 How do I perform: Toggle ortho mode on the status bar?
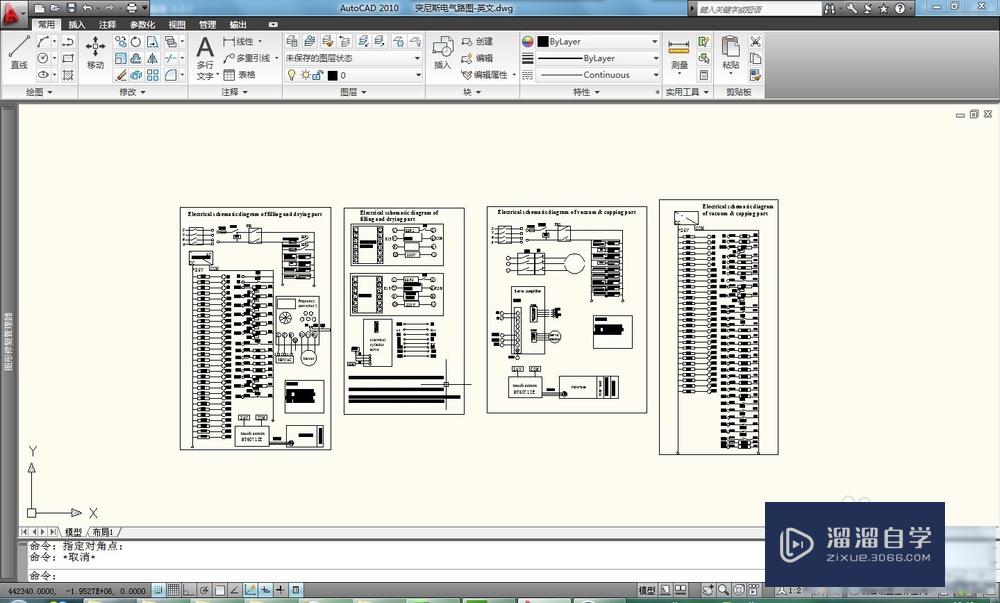[187, 590]
